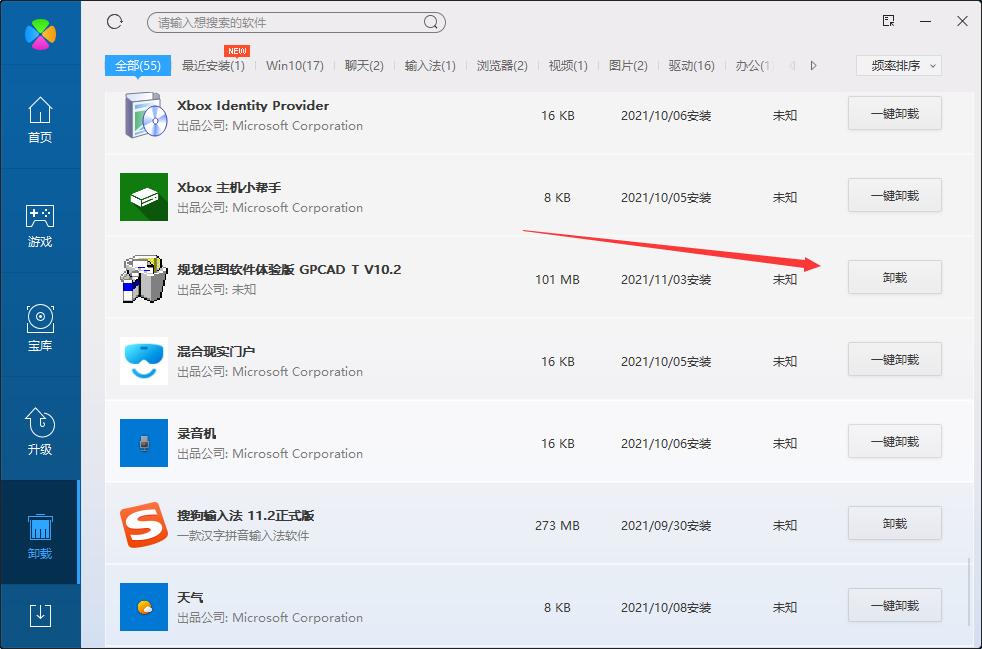Open the 升级 upgrade section
The image size is (982, 649).
[x=40, y=432]
